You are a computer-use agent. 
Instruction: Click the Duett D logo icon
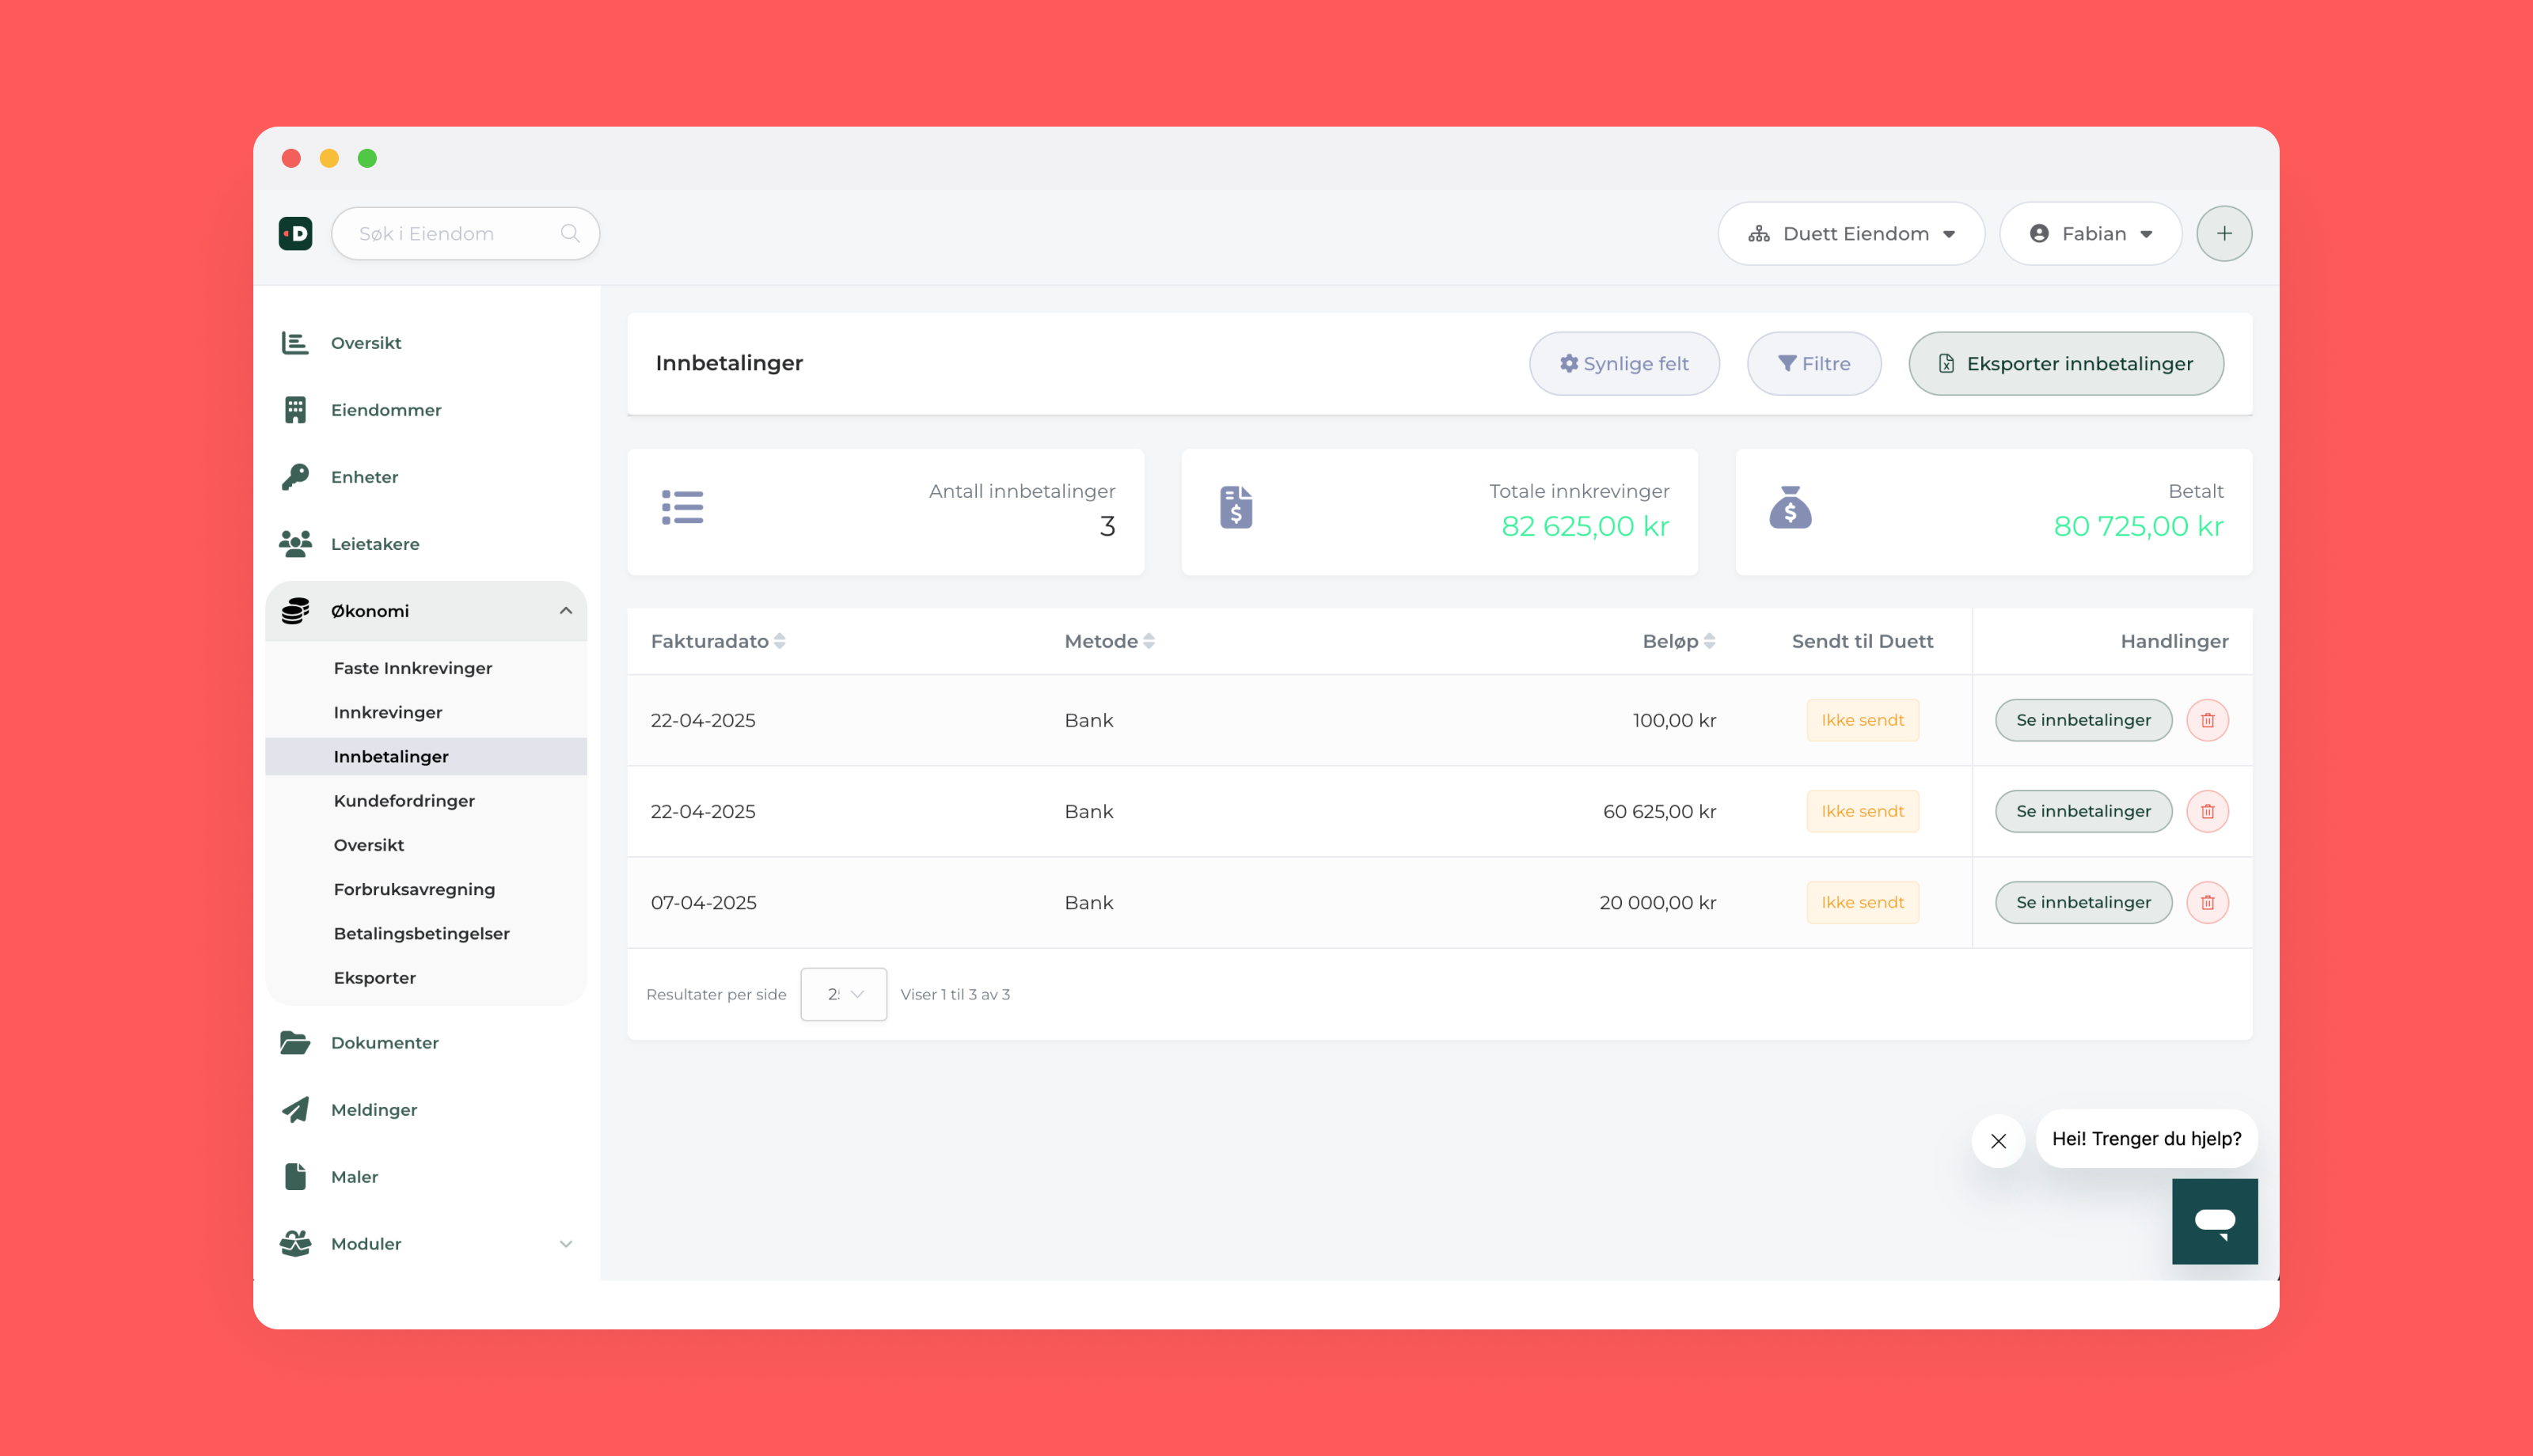(x=295, y=233)
